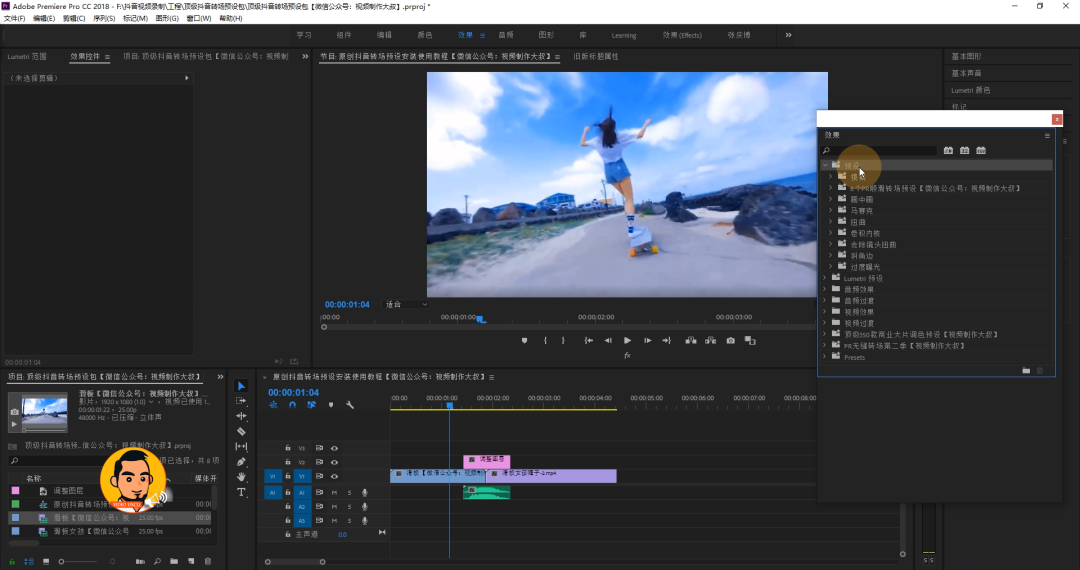Open the 基本图形 panel
The height and width of the screenshot is (570, 1080).
966,56
